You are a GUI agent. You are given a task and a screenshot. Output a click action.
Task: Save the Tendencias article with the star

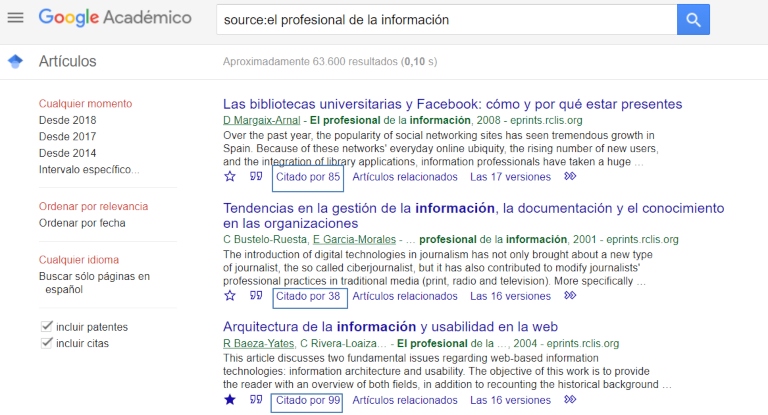point(230,295)
